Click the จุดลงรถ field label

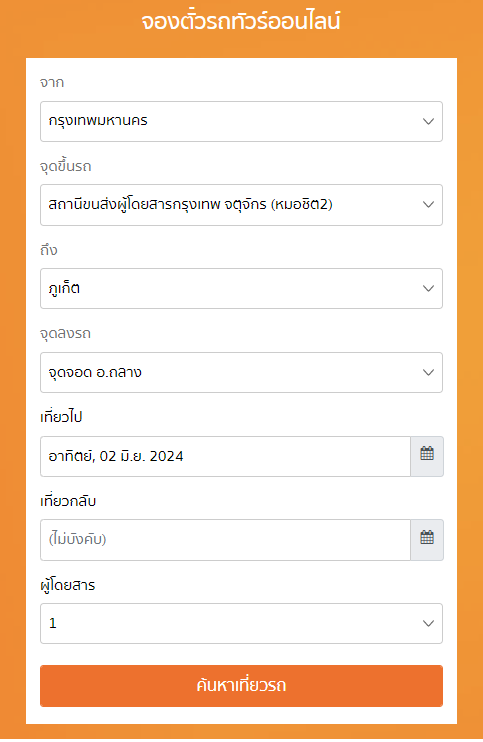(65, 334)
